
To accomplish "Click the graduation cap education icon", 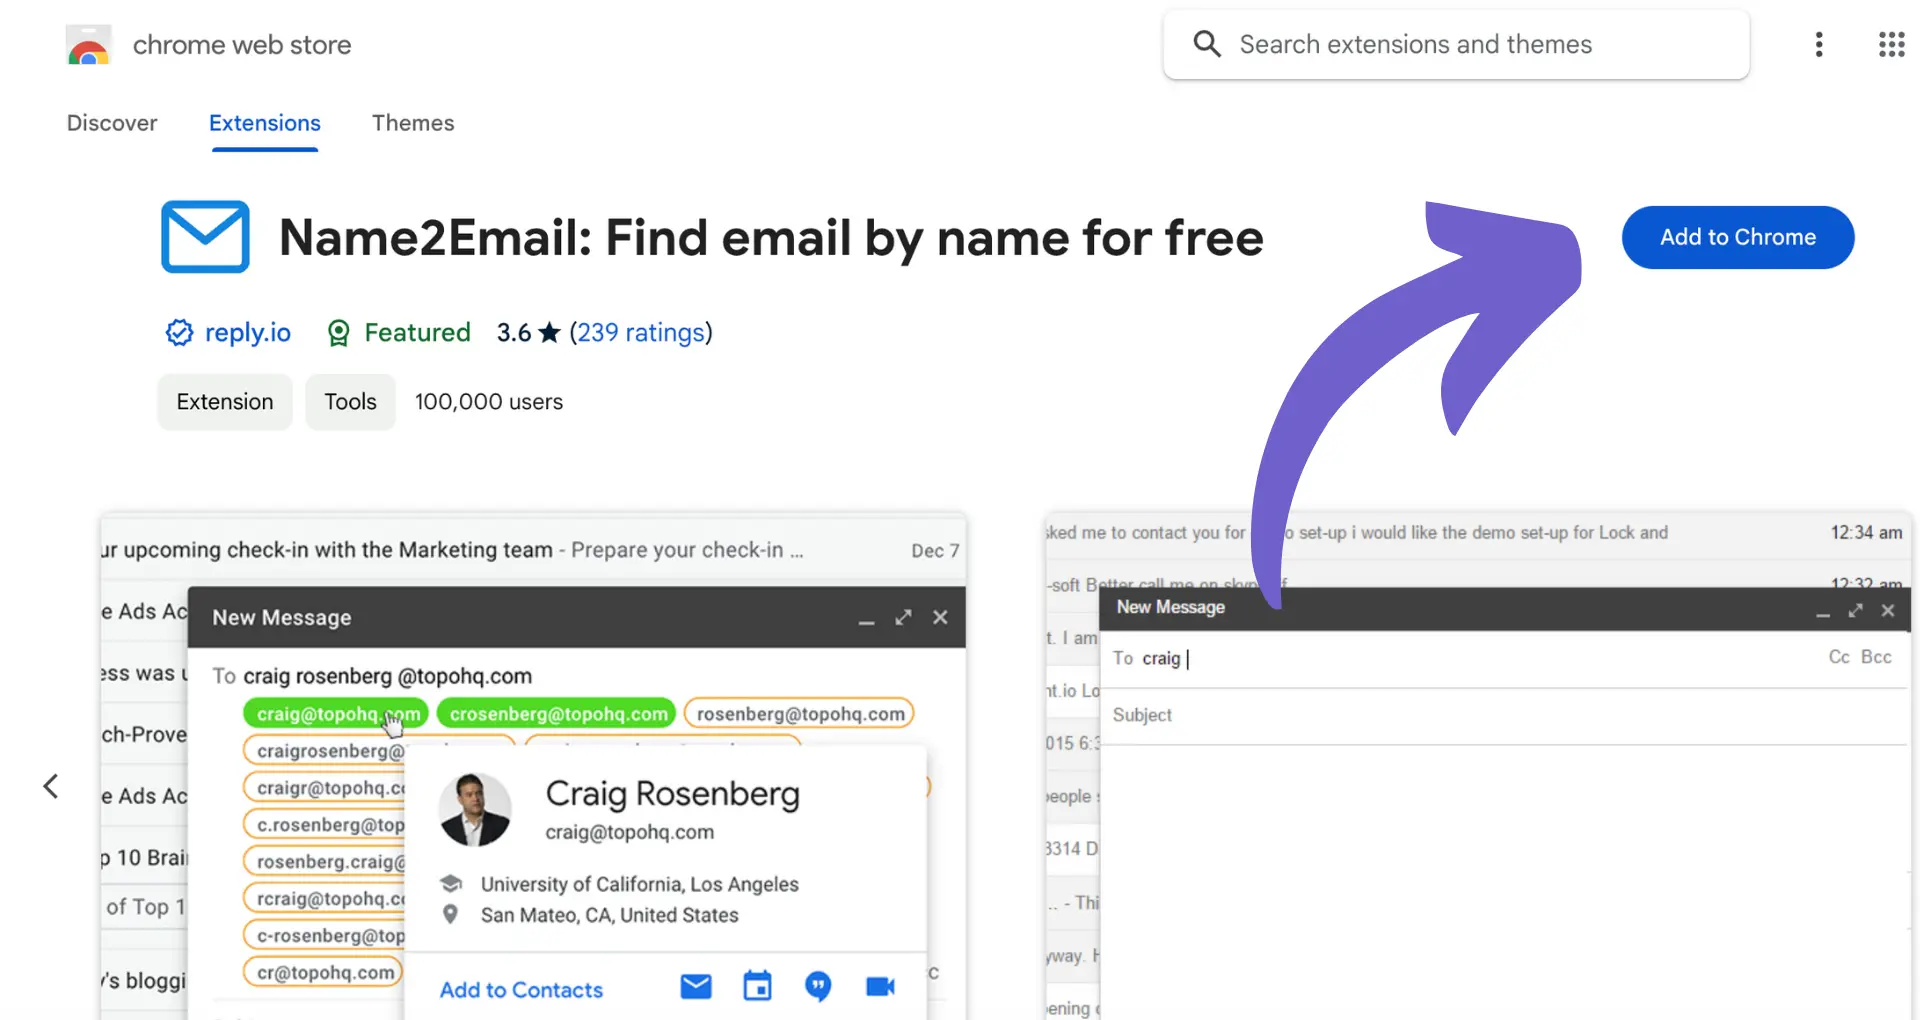I will (x=451, y=884).
